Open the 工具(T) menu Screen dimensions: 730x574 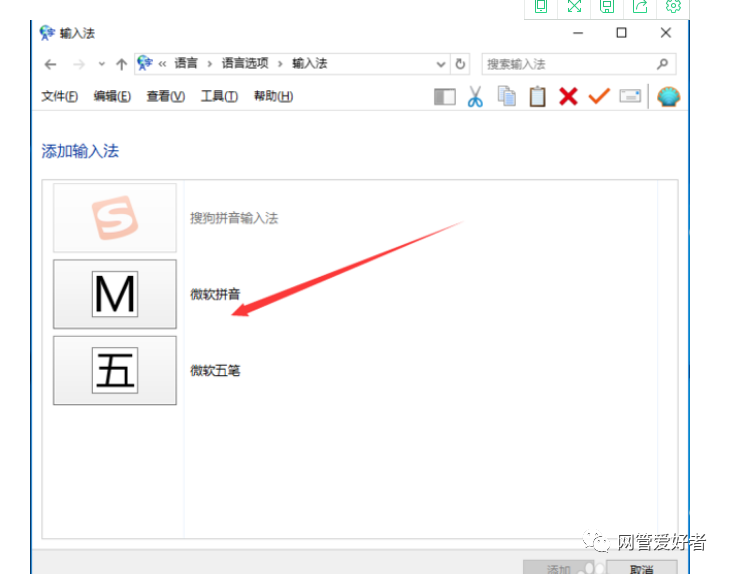coord(219,96)
